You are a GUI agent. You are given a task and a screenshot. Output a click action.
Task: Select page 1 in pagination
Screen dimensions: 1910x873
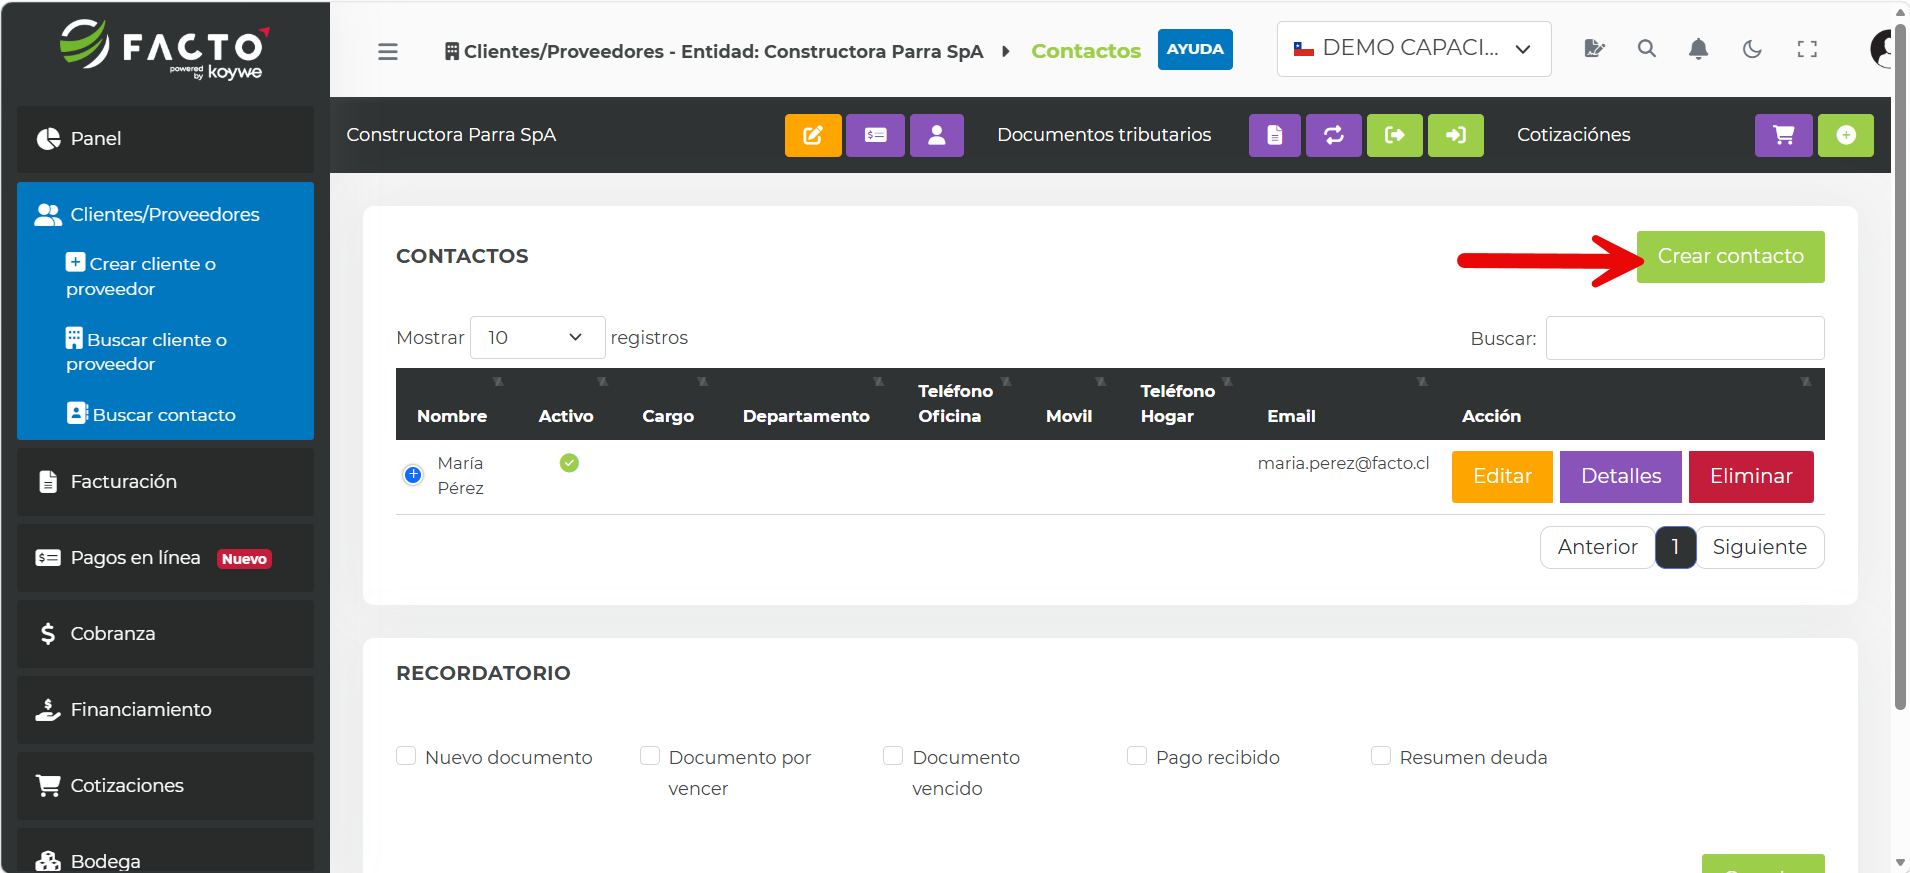pos(1675,547)
